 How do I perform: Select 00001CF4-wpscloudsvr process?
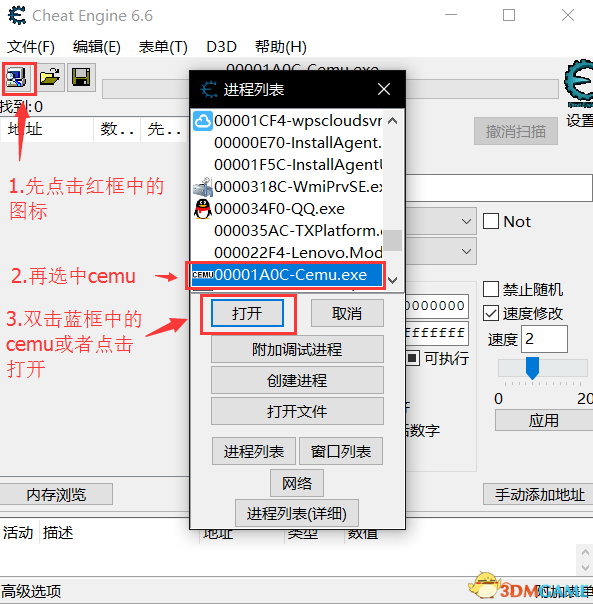point(287,121)
